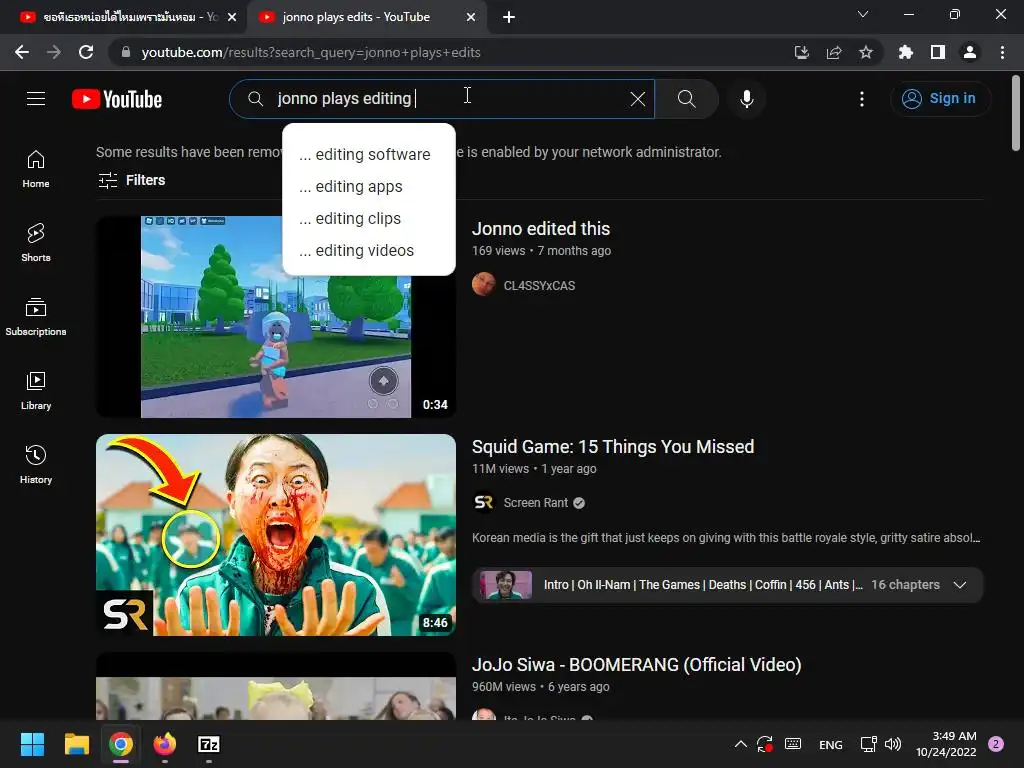Play the Jonno edited this thumbnail
Image resolution: width=1024 pixels, height=768 pixels.
tap(276, 317)
